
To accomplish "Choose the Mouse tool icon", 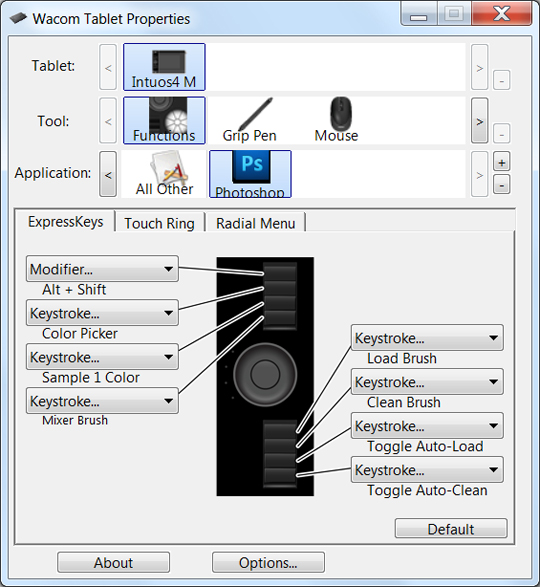I will pyautogui.click(x=336, y=120).
